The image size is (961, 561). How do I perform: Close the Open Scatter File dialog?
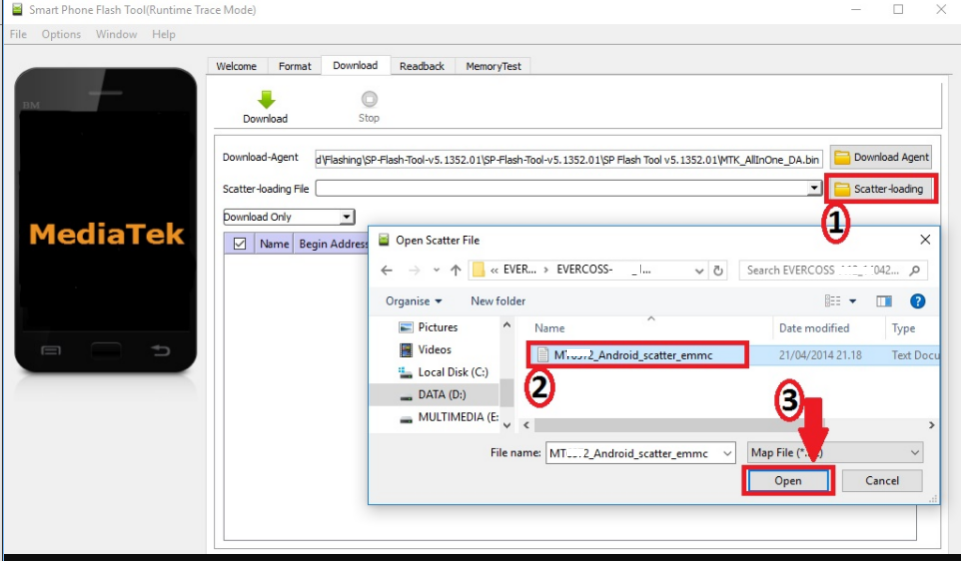(925, 240)
